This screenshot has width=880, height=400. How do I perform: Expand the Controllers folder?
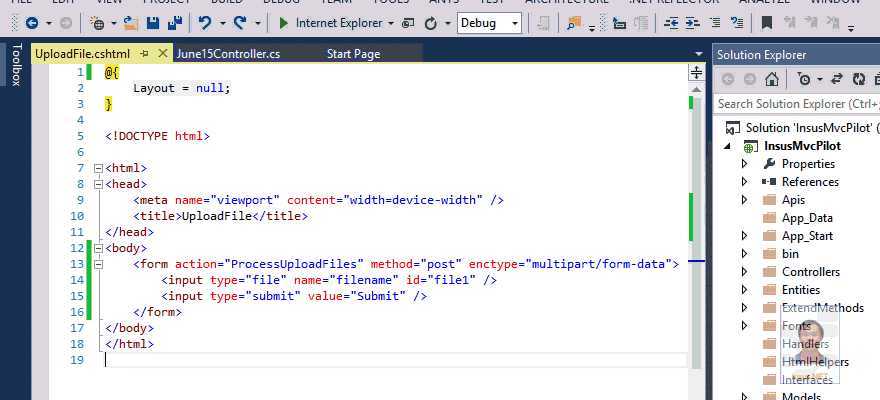point(745,272)
